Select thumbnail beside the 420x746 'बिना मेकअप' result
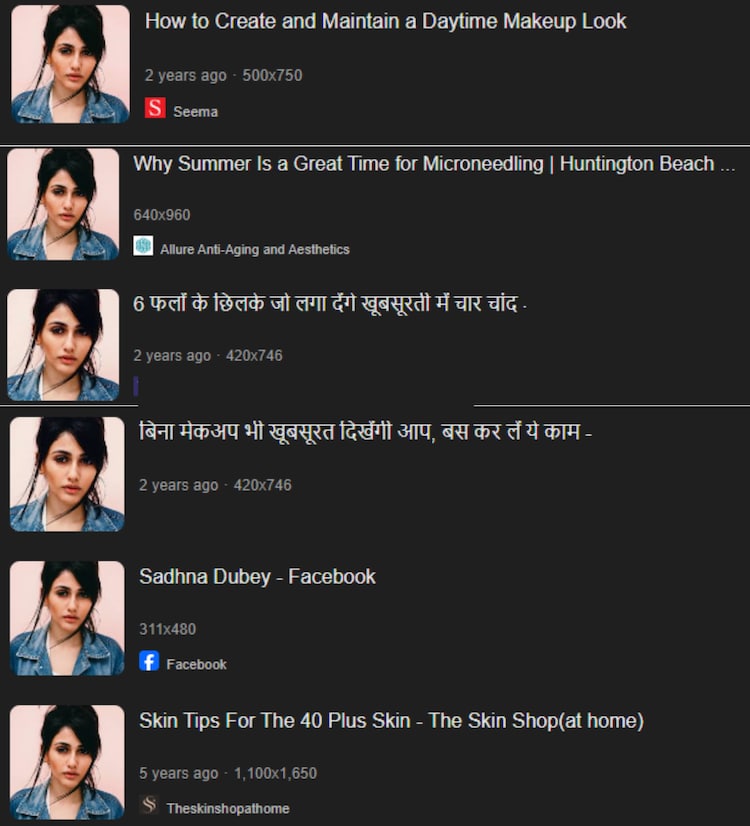The width and height of the screenshot is (750, 826). 67,474
